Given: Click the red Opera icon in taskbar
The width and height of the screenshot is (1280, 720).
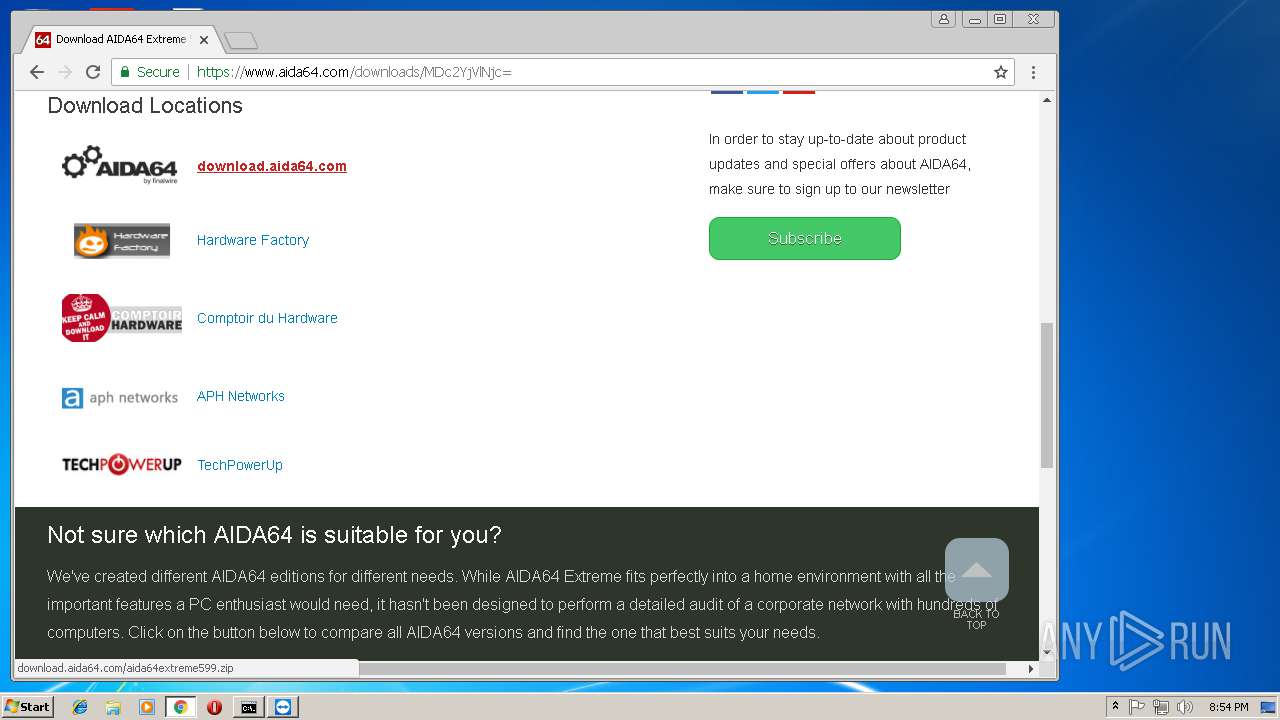Looking at the screenshot, I should [214, 707].
